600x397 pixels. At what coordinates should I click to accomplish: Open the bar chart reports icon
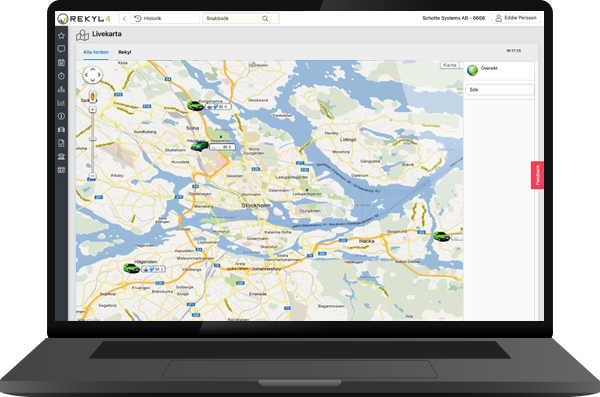click(61, 103)
